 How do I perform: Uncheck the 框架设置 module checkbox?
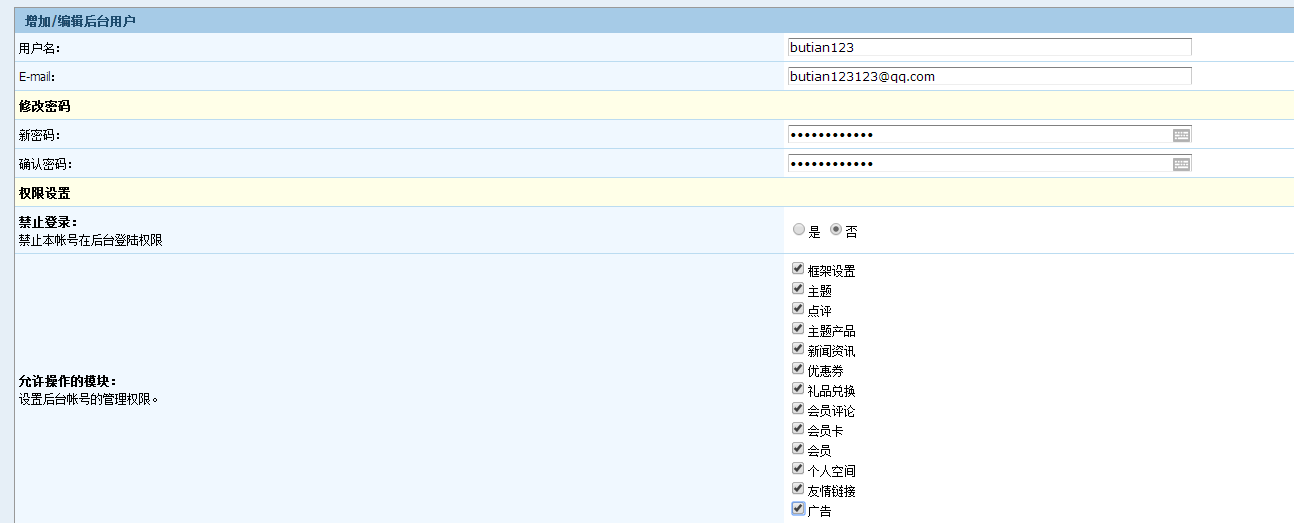tap(798, 269)
